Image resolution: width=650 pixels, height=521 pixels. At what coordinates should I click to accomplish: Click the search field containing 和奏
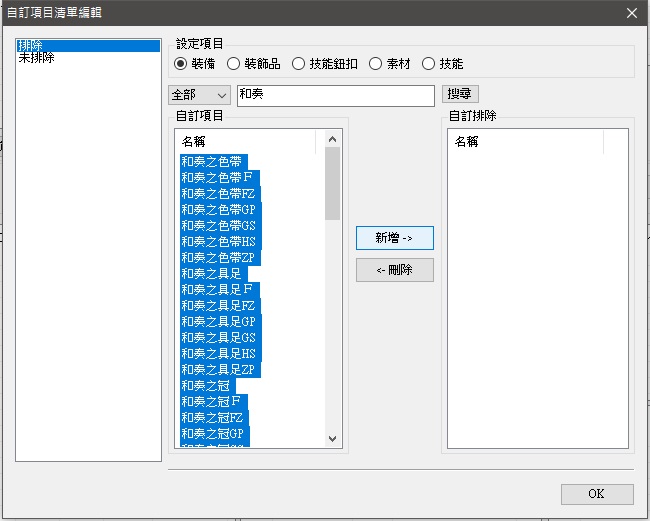[336, 96]
